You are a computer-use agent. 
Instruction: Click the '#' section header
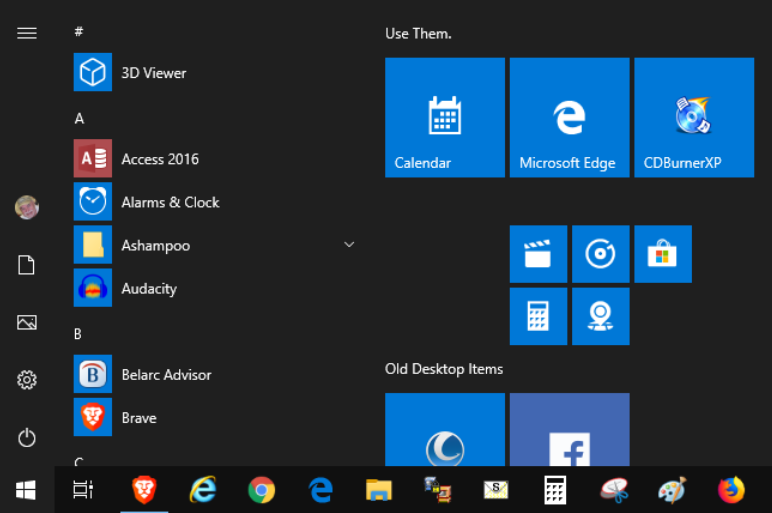pyautogui.click(x=79, y=32)
